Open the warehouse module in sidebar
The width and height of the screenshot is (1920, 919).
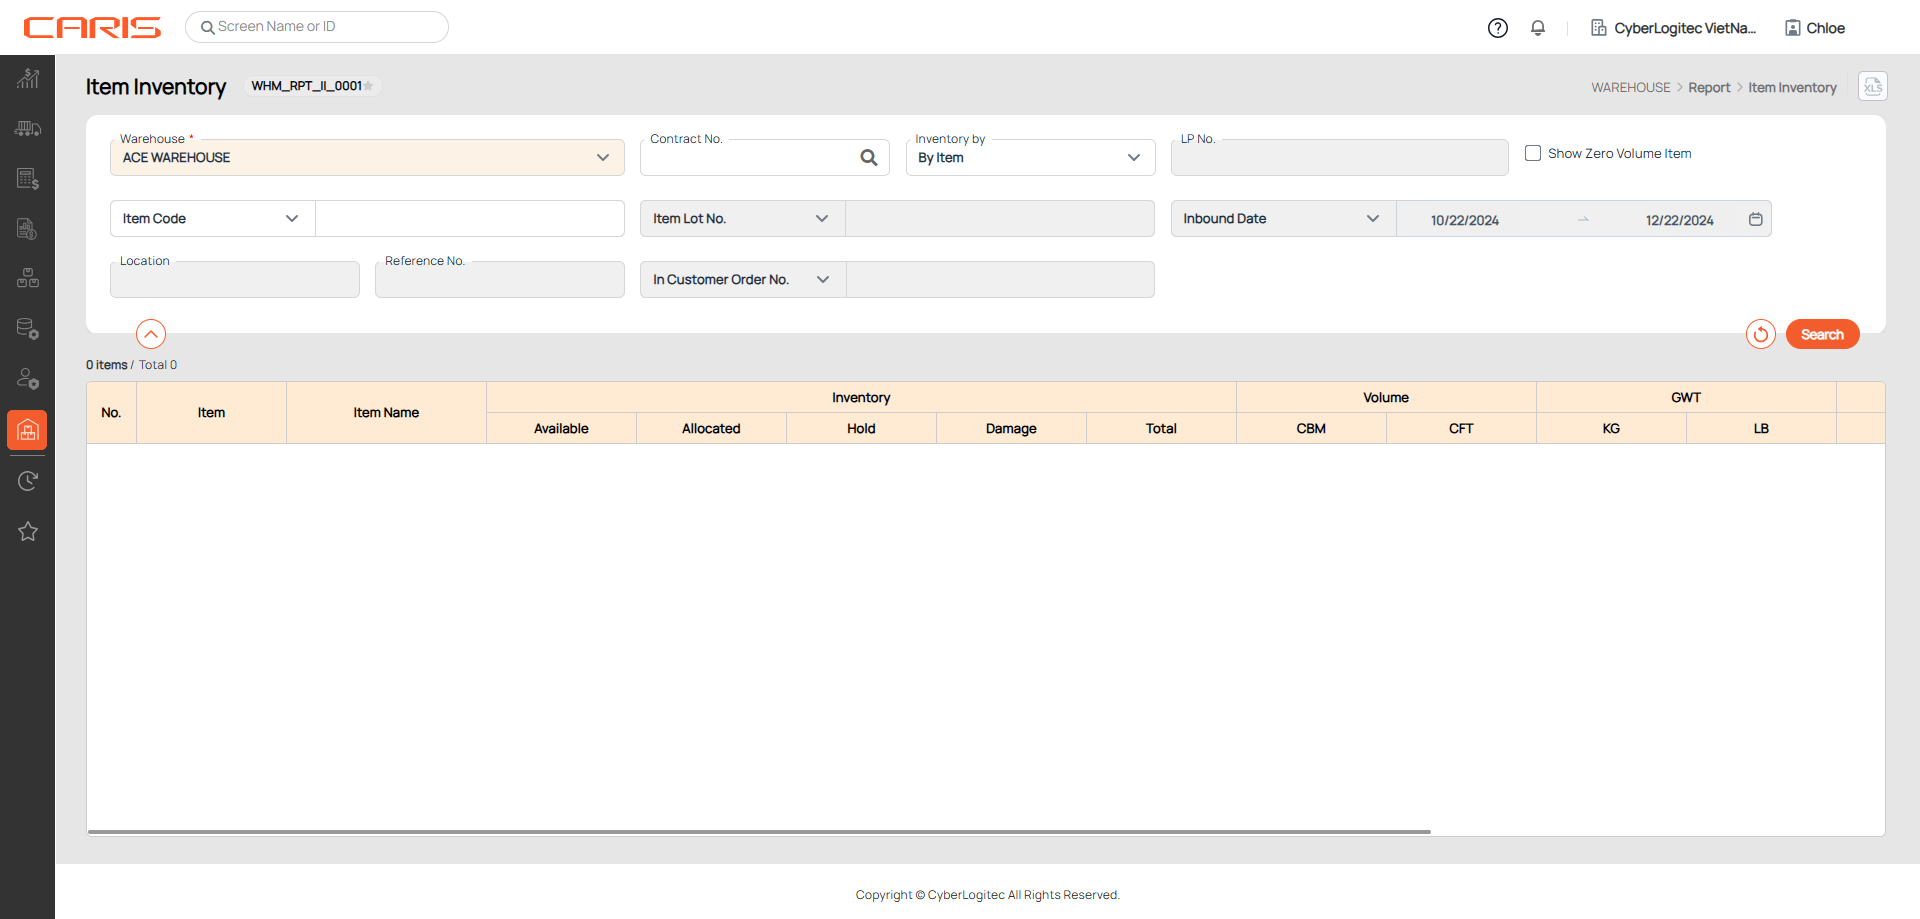click(x=27, y=430)
